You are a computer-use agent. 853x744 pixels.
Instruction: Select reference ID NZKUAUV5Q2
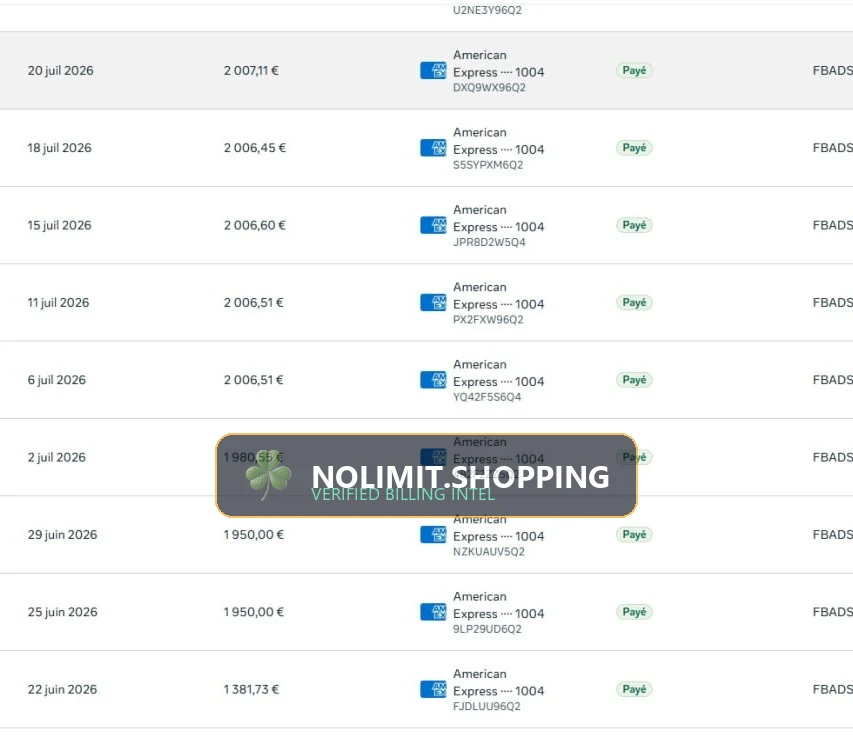point(489,551)
